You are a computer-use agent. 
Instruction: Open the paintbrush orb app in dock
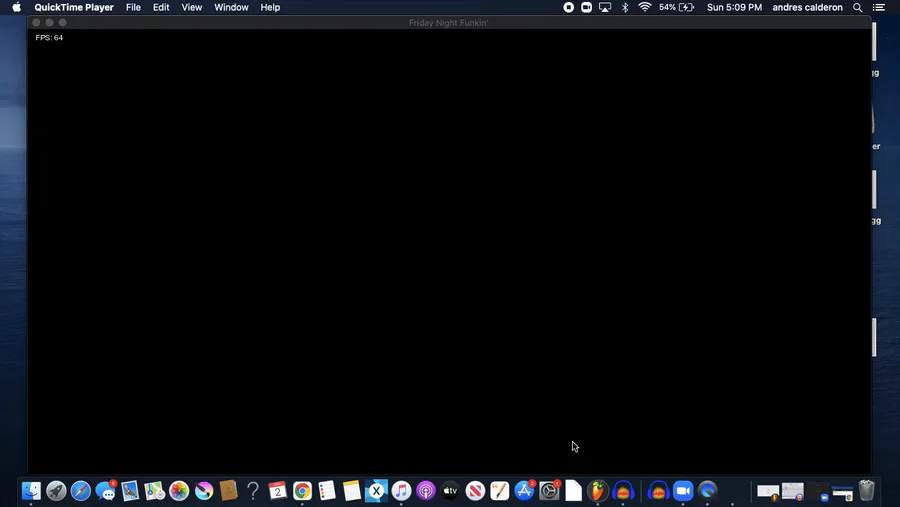[x=204, y=491]
